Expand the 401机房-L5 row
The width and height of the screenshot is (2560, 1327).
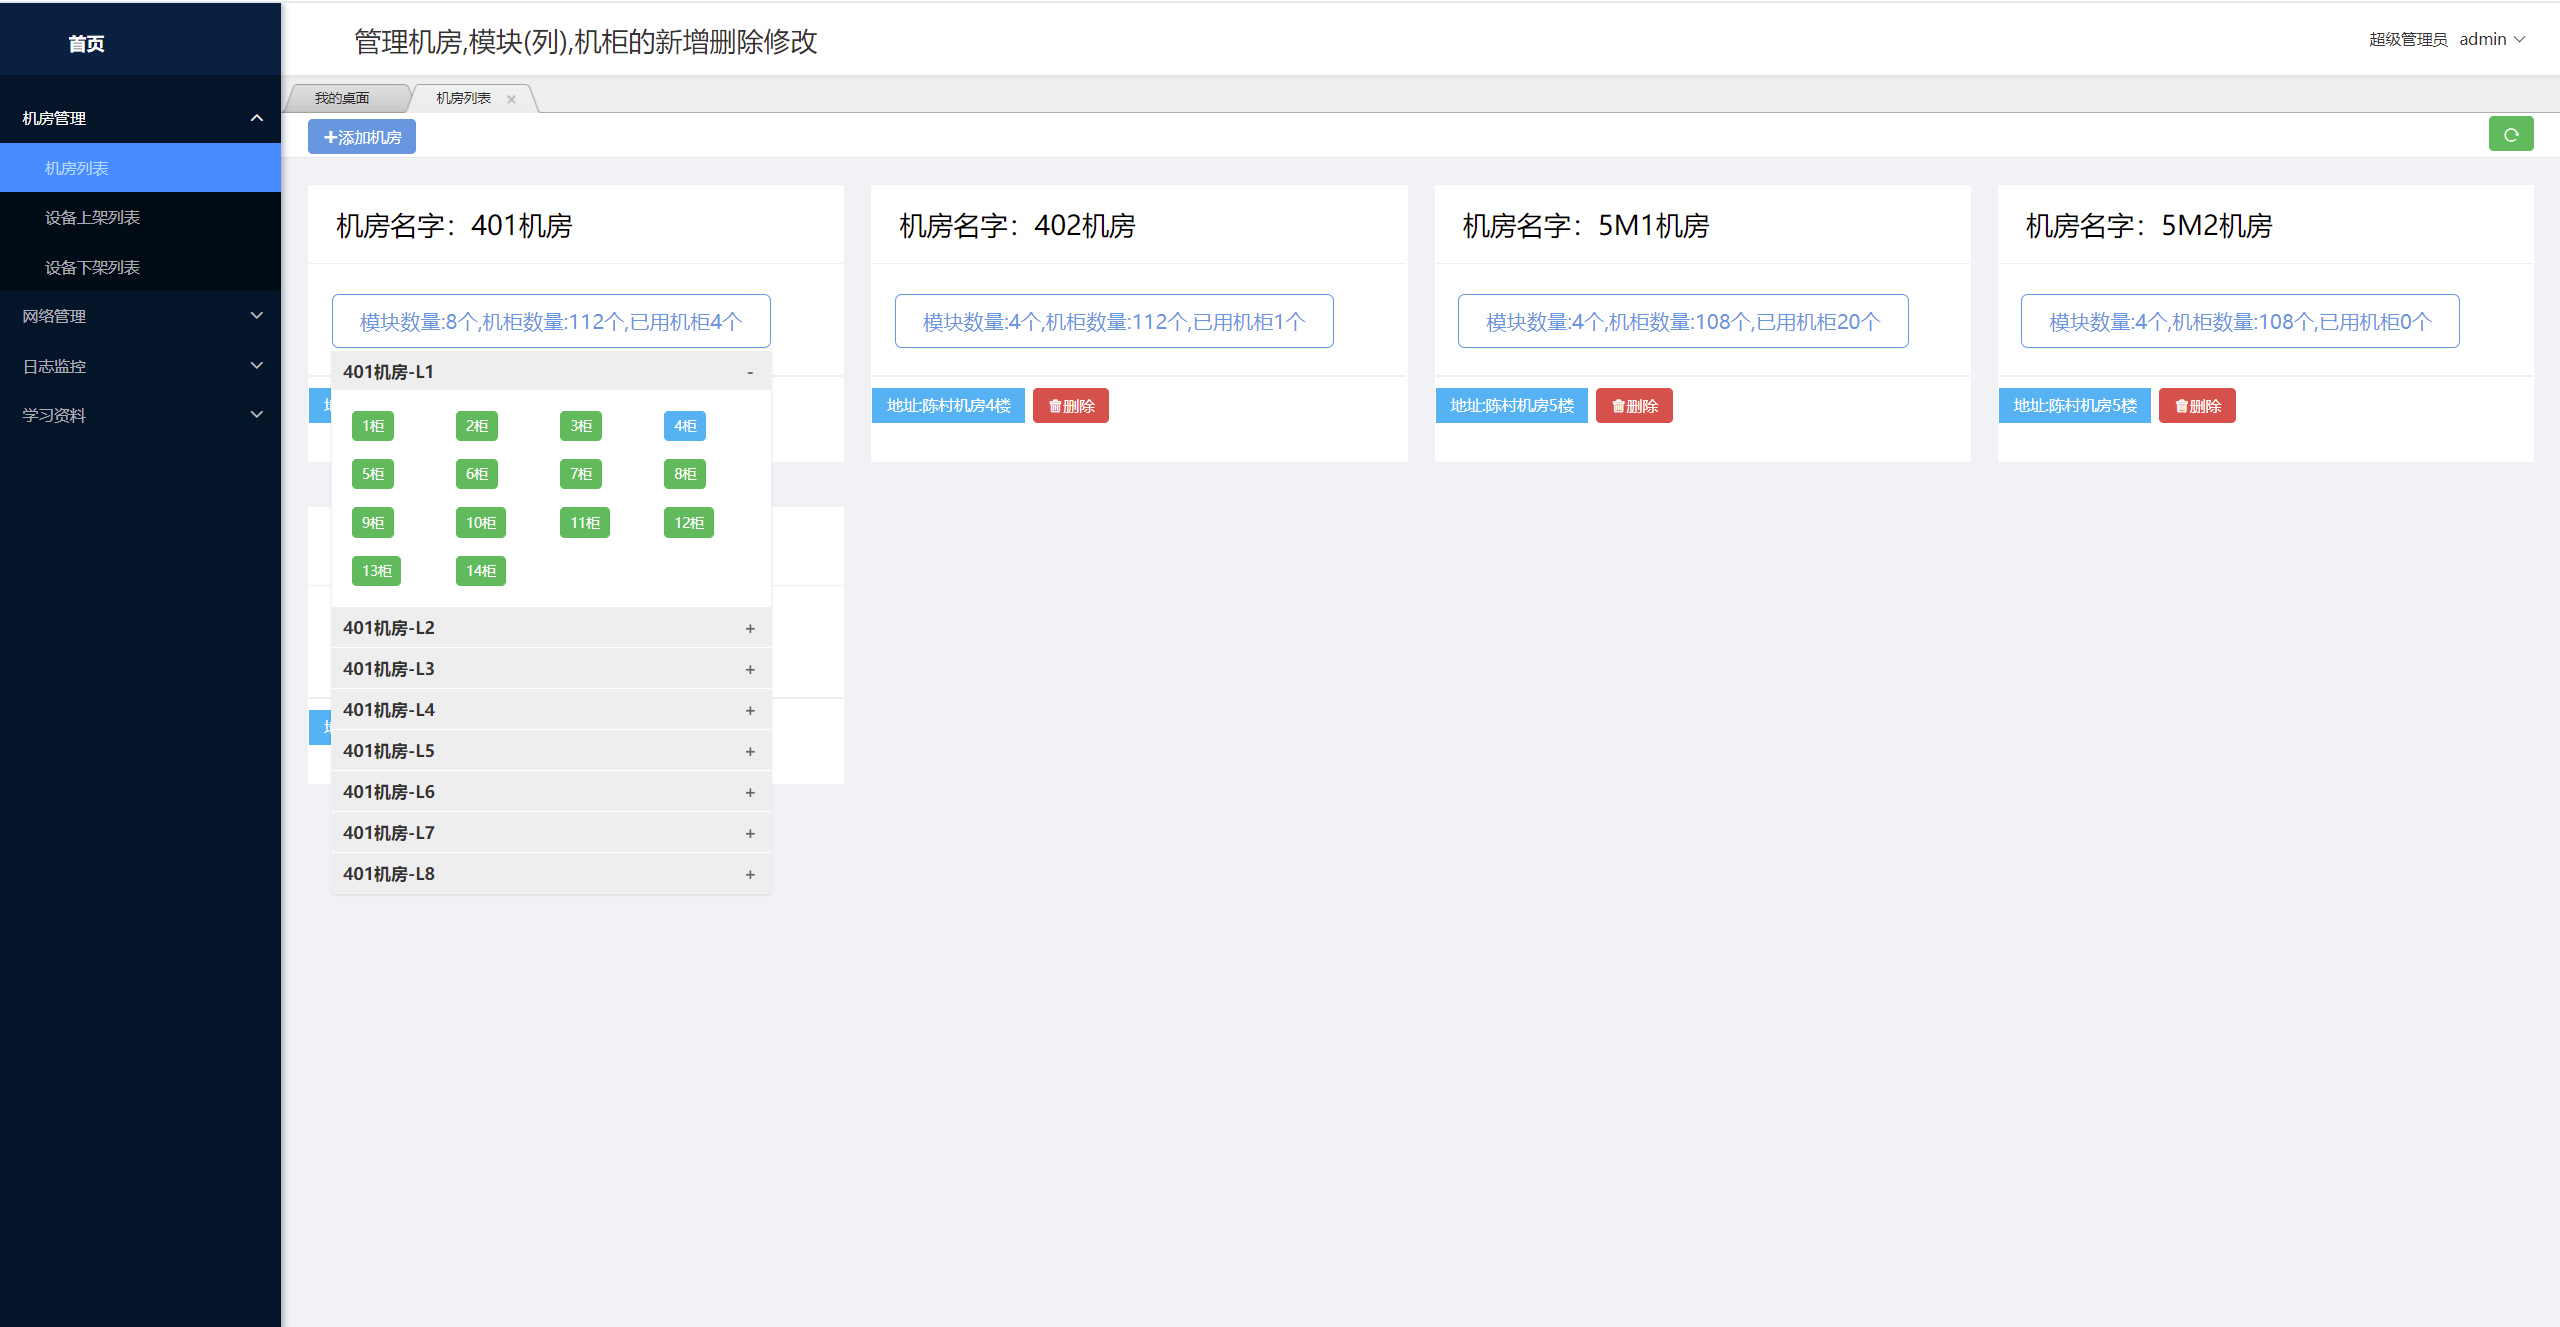[x=551, y=751]
